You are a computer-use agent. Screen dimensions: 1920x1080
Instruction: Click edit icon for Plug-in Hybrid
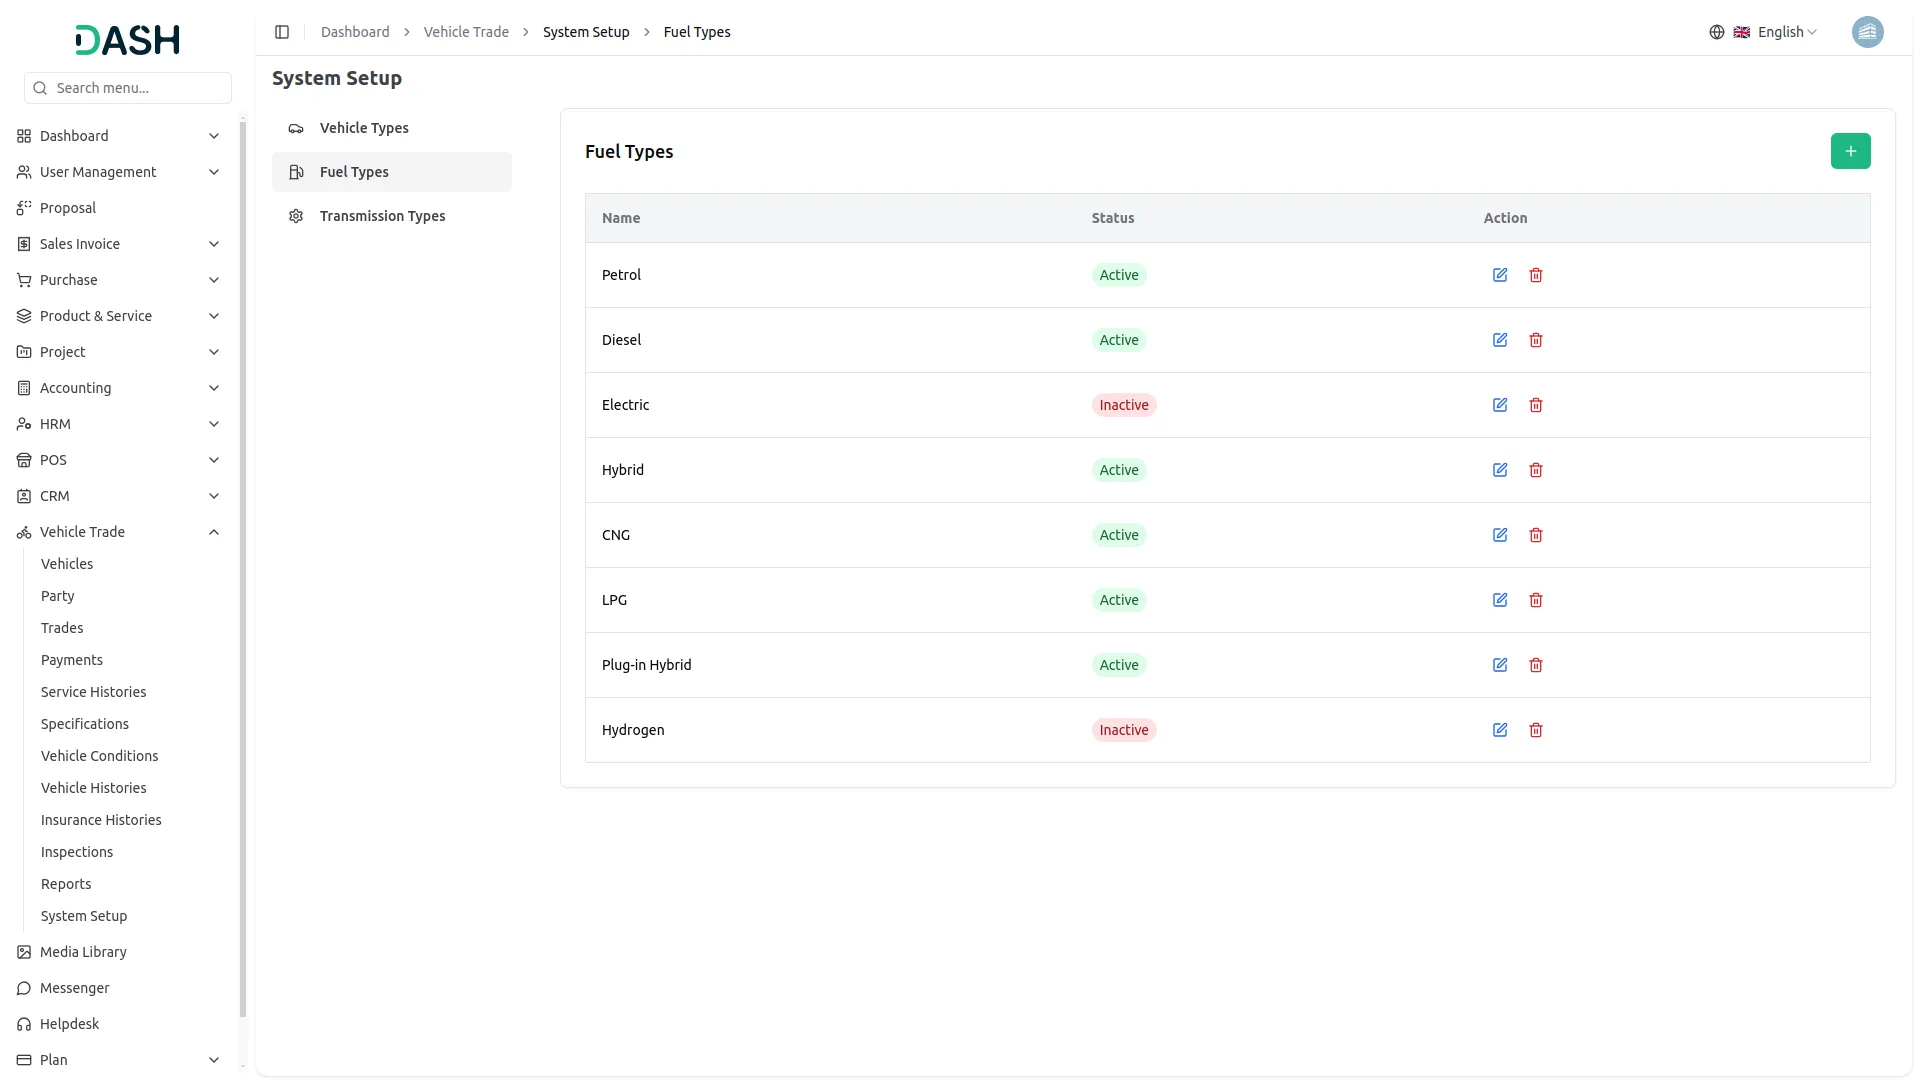(x=1500, y=665)
